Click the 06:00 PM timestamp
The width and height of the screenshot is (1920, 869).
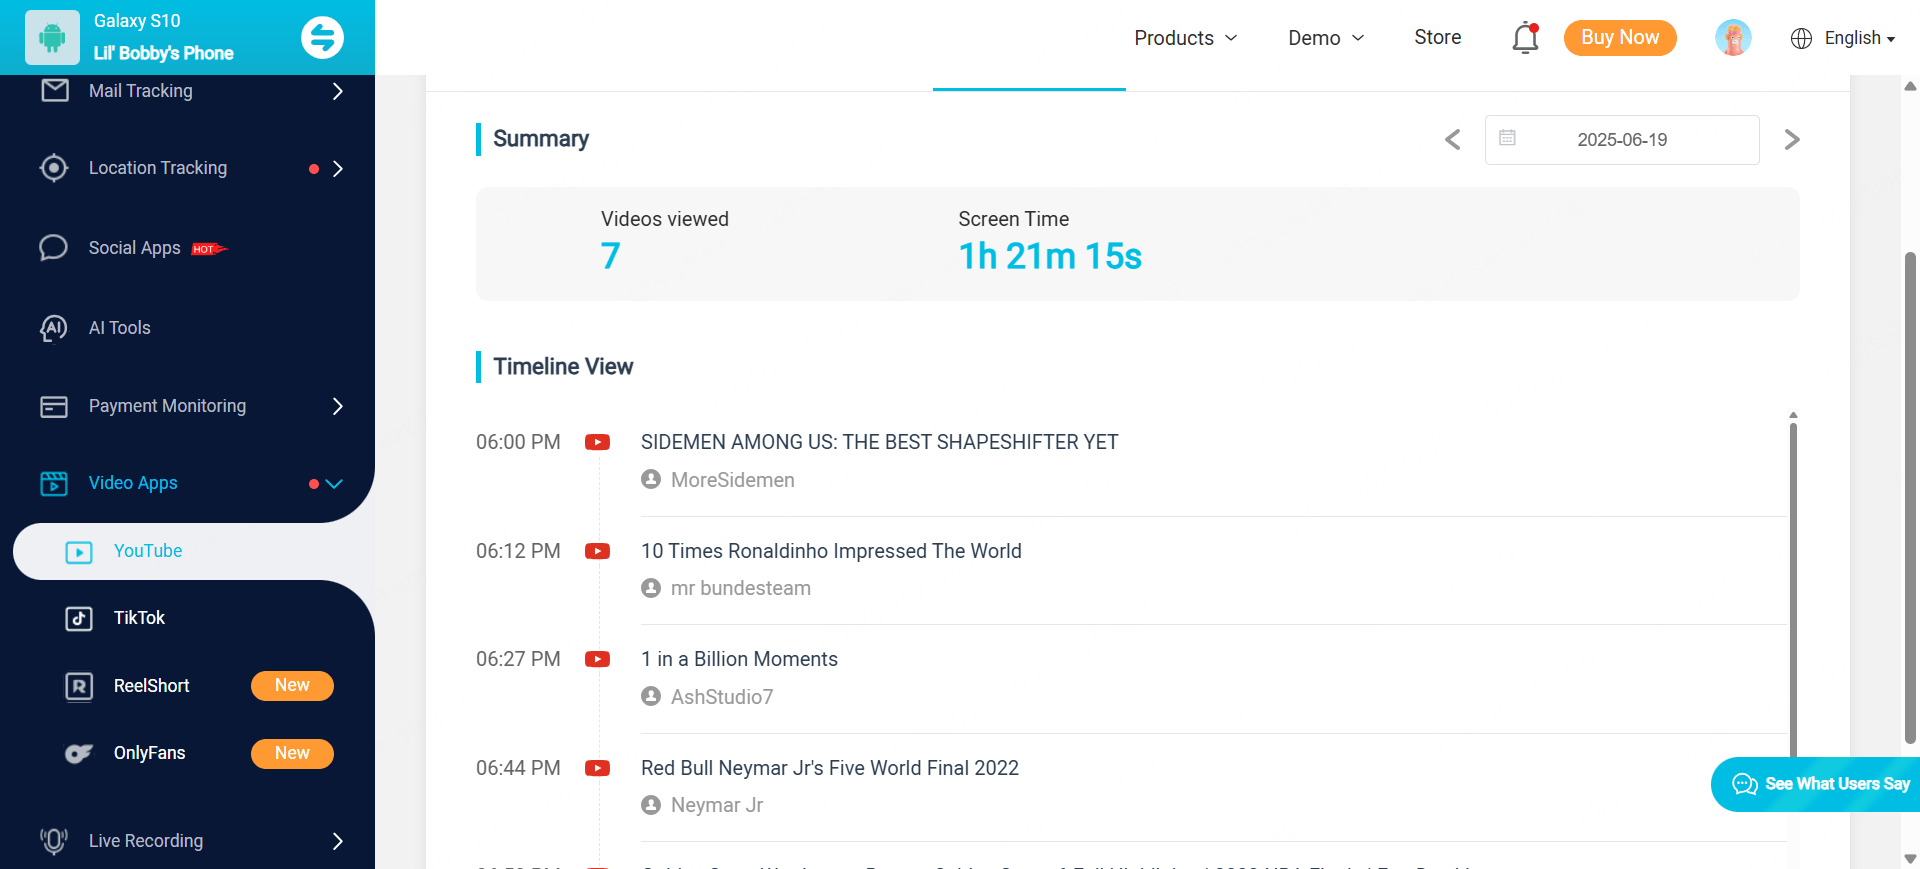pyautogui.click(x=518, y=442)
